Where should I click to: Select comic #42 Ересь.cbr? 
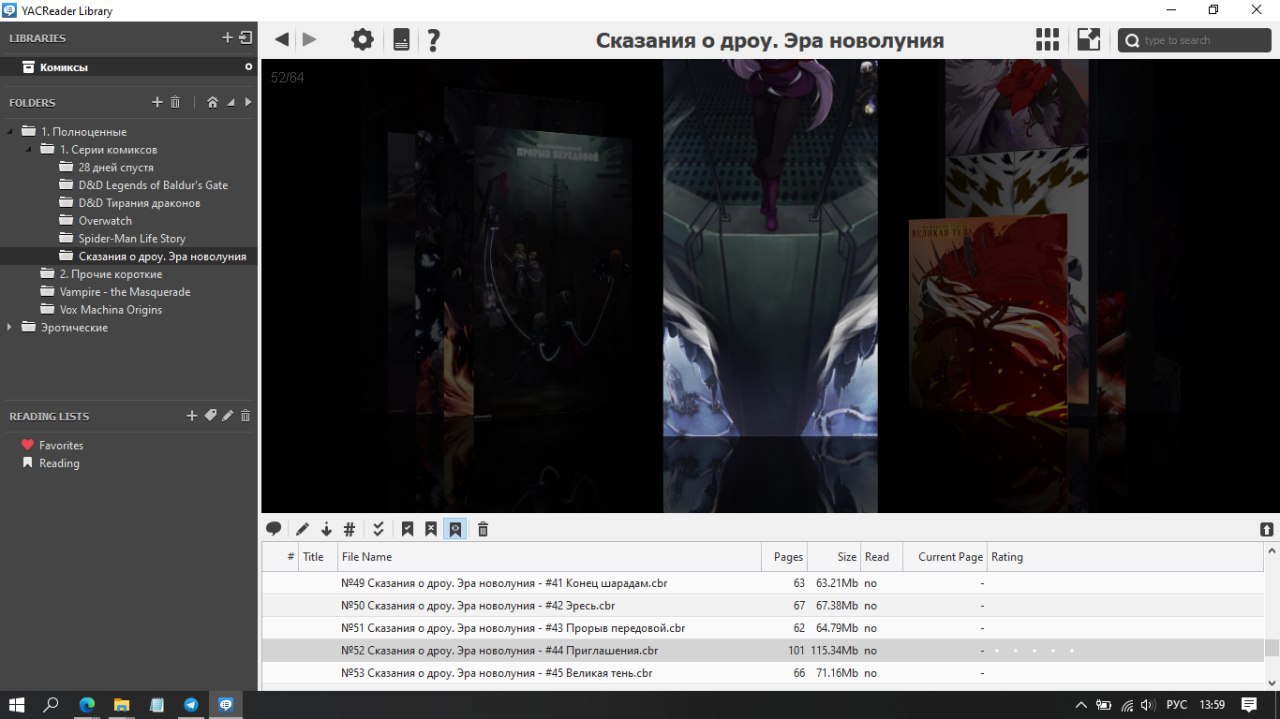(x=762, y=605)
